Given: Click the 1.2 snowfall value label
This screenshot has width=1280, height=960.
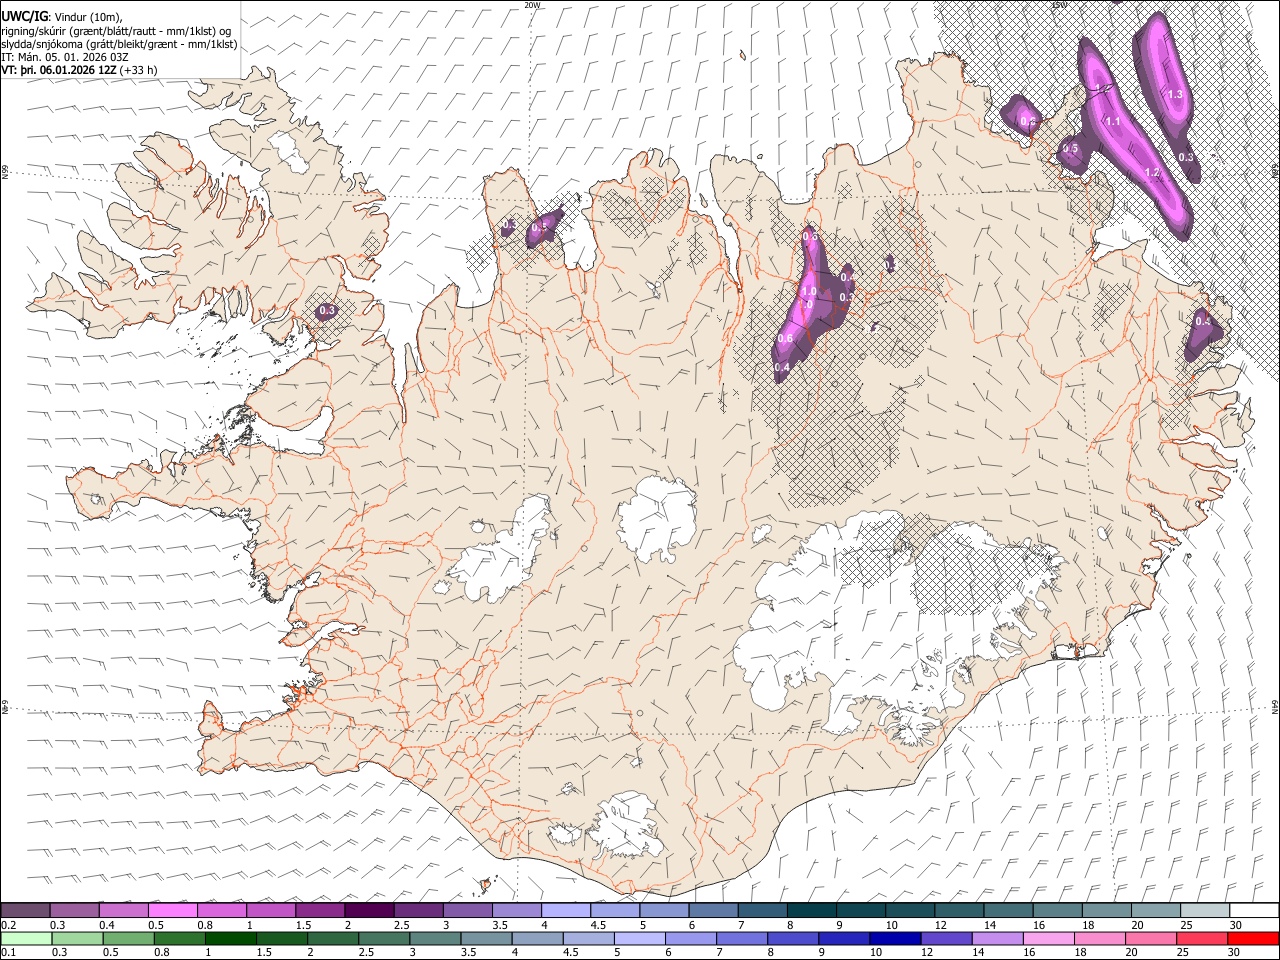Looking at the screenshot, I should (1152, 172).
